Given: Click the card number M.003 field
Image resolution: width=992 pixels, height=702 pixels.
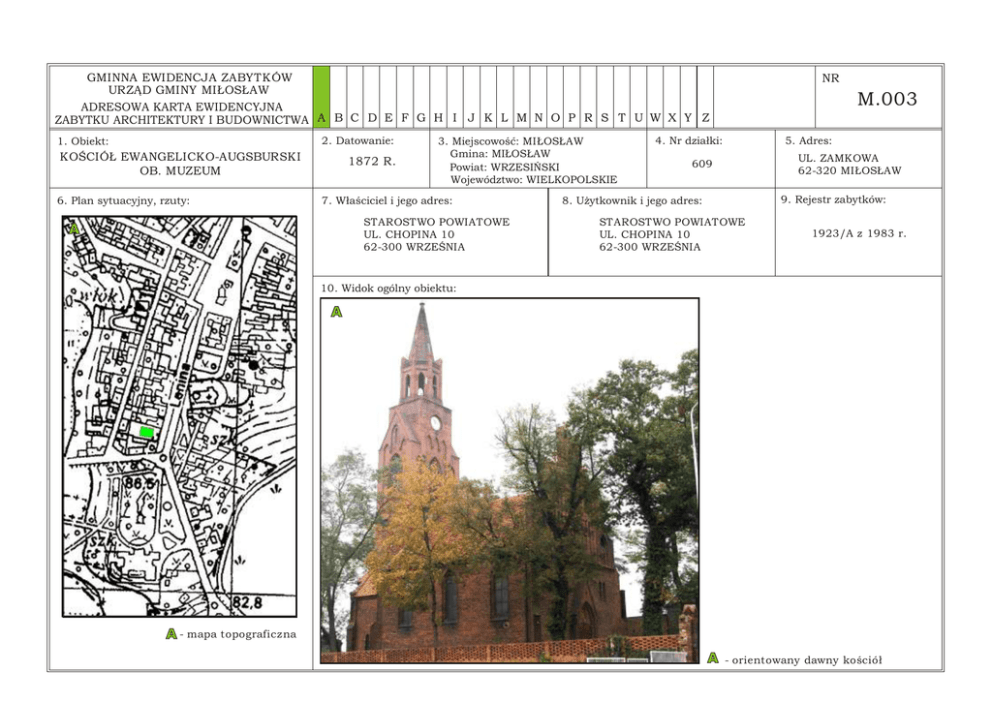Looking at the screenshot, I should point(887,99).
